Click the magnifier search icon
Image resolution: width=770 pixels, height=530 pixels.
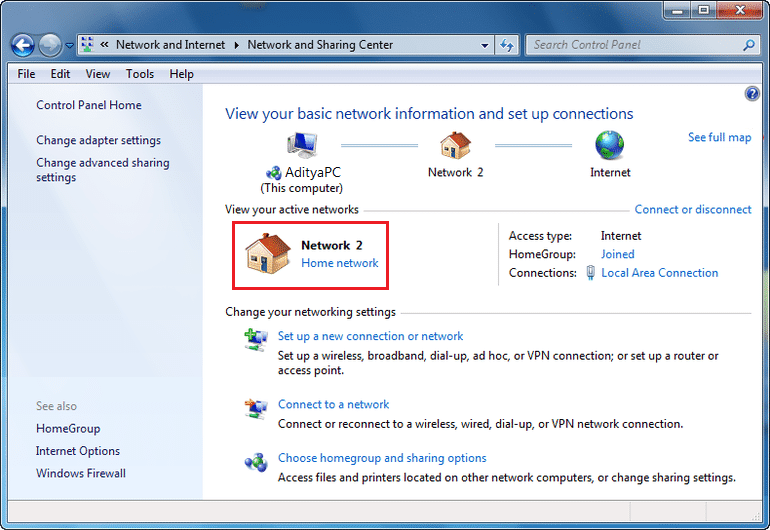click(748, 45)
